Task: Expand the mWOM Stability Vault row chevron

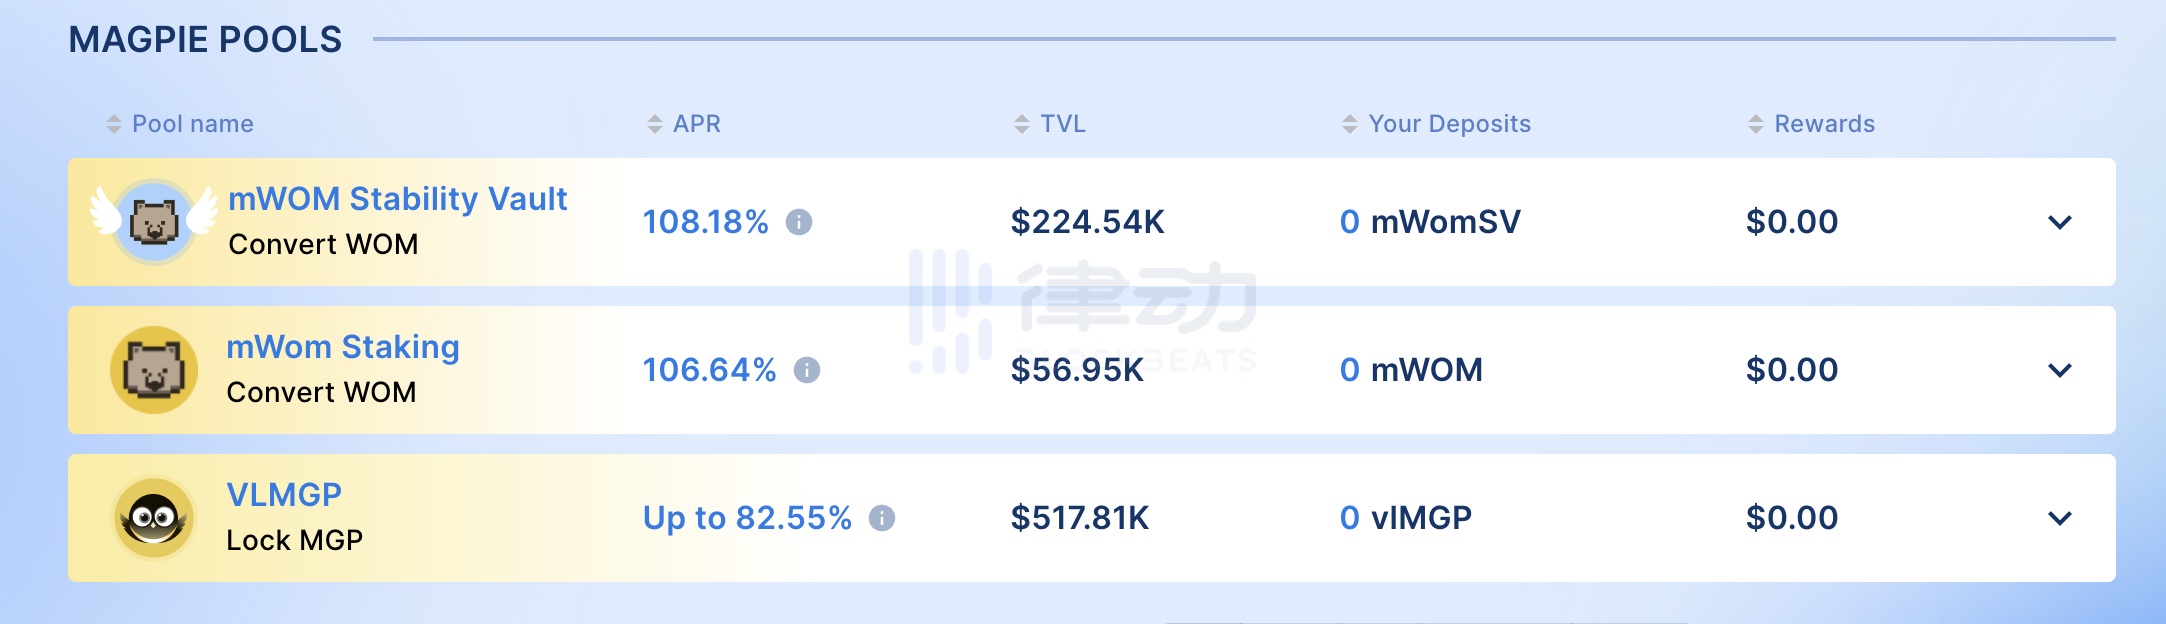Action: [2059, 222]
